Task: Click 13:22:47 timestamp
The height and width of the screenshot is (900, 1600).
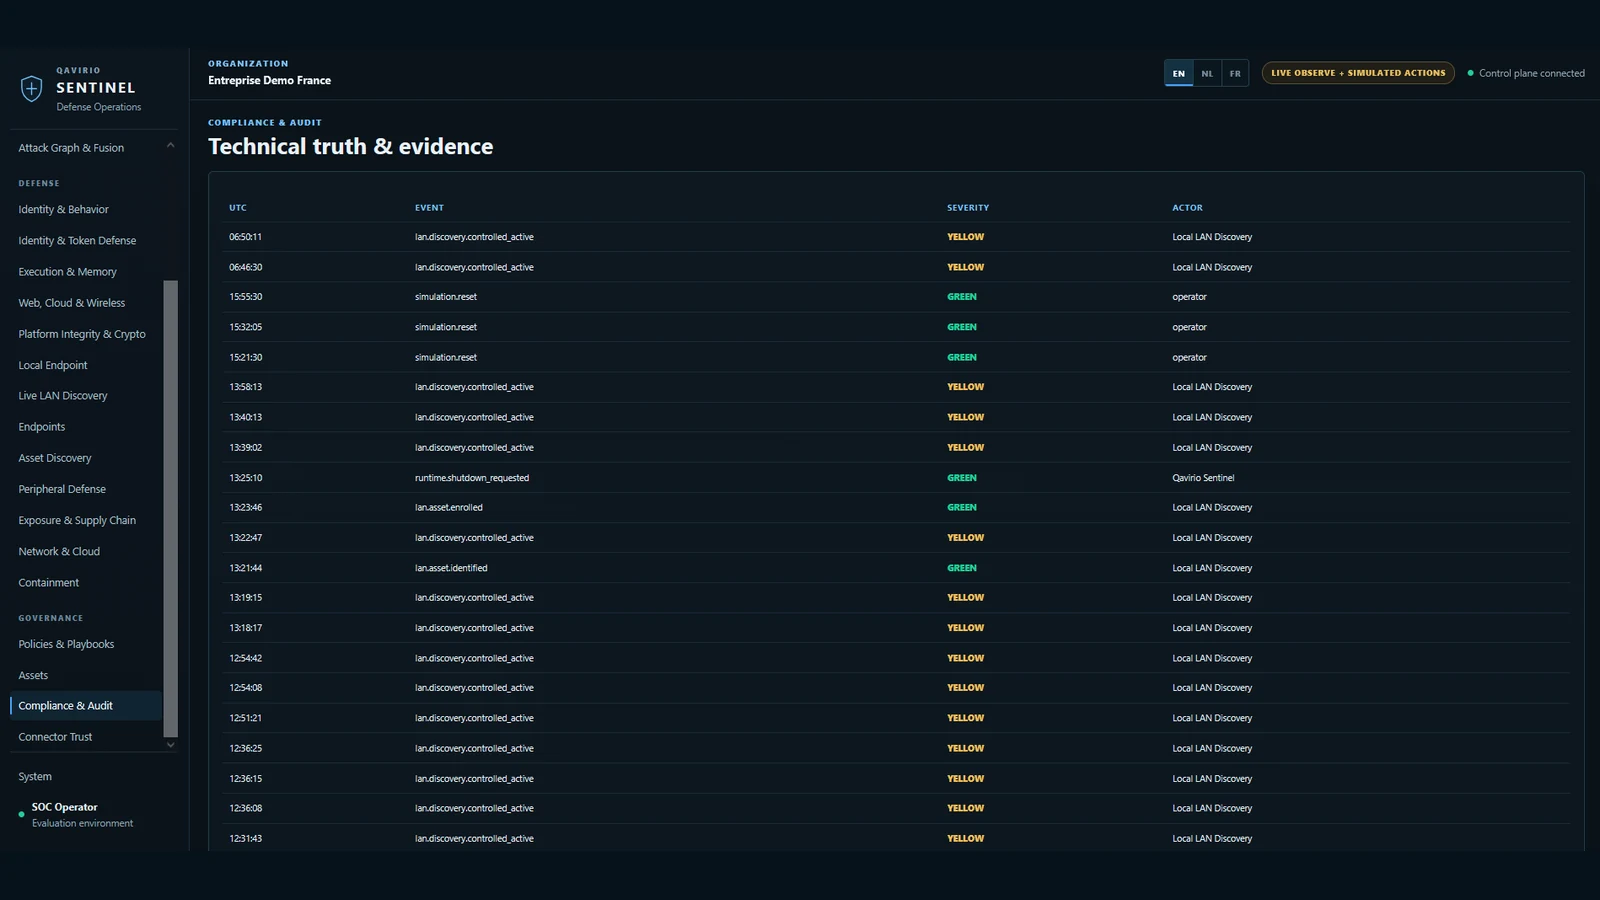Action: click(x=246, y=538)
